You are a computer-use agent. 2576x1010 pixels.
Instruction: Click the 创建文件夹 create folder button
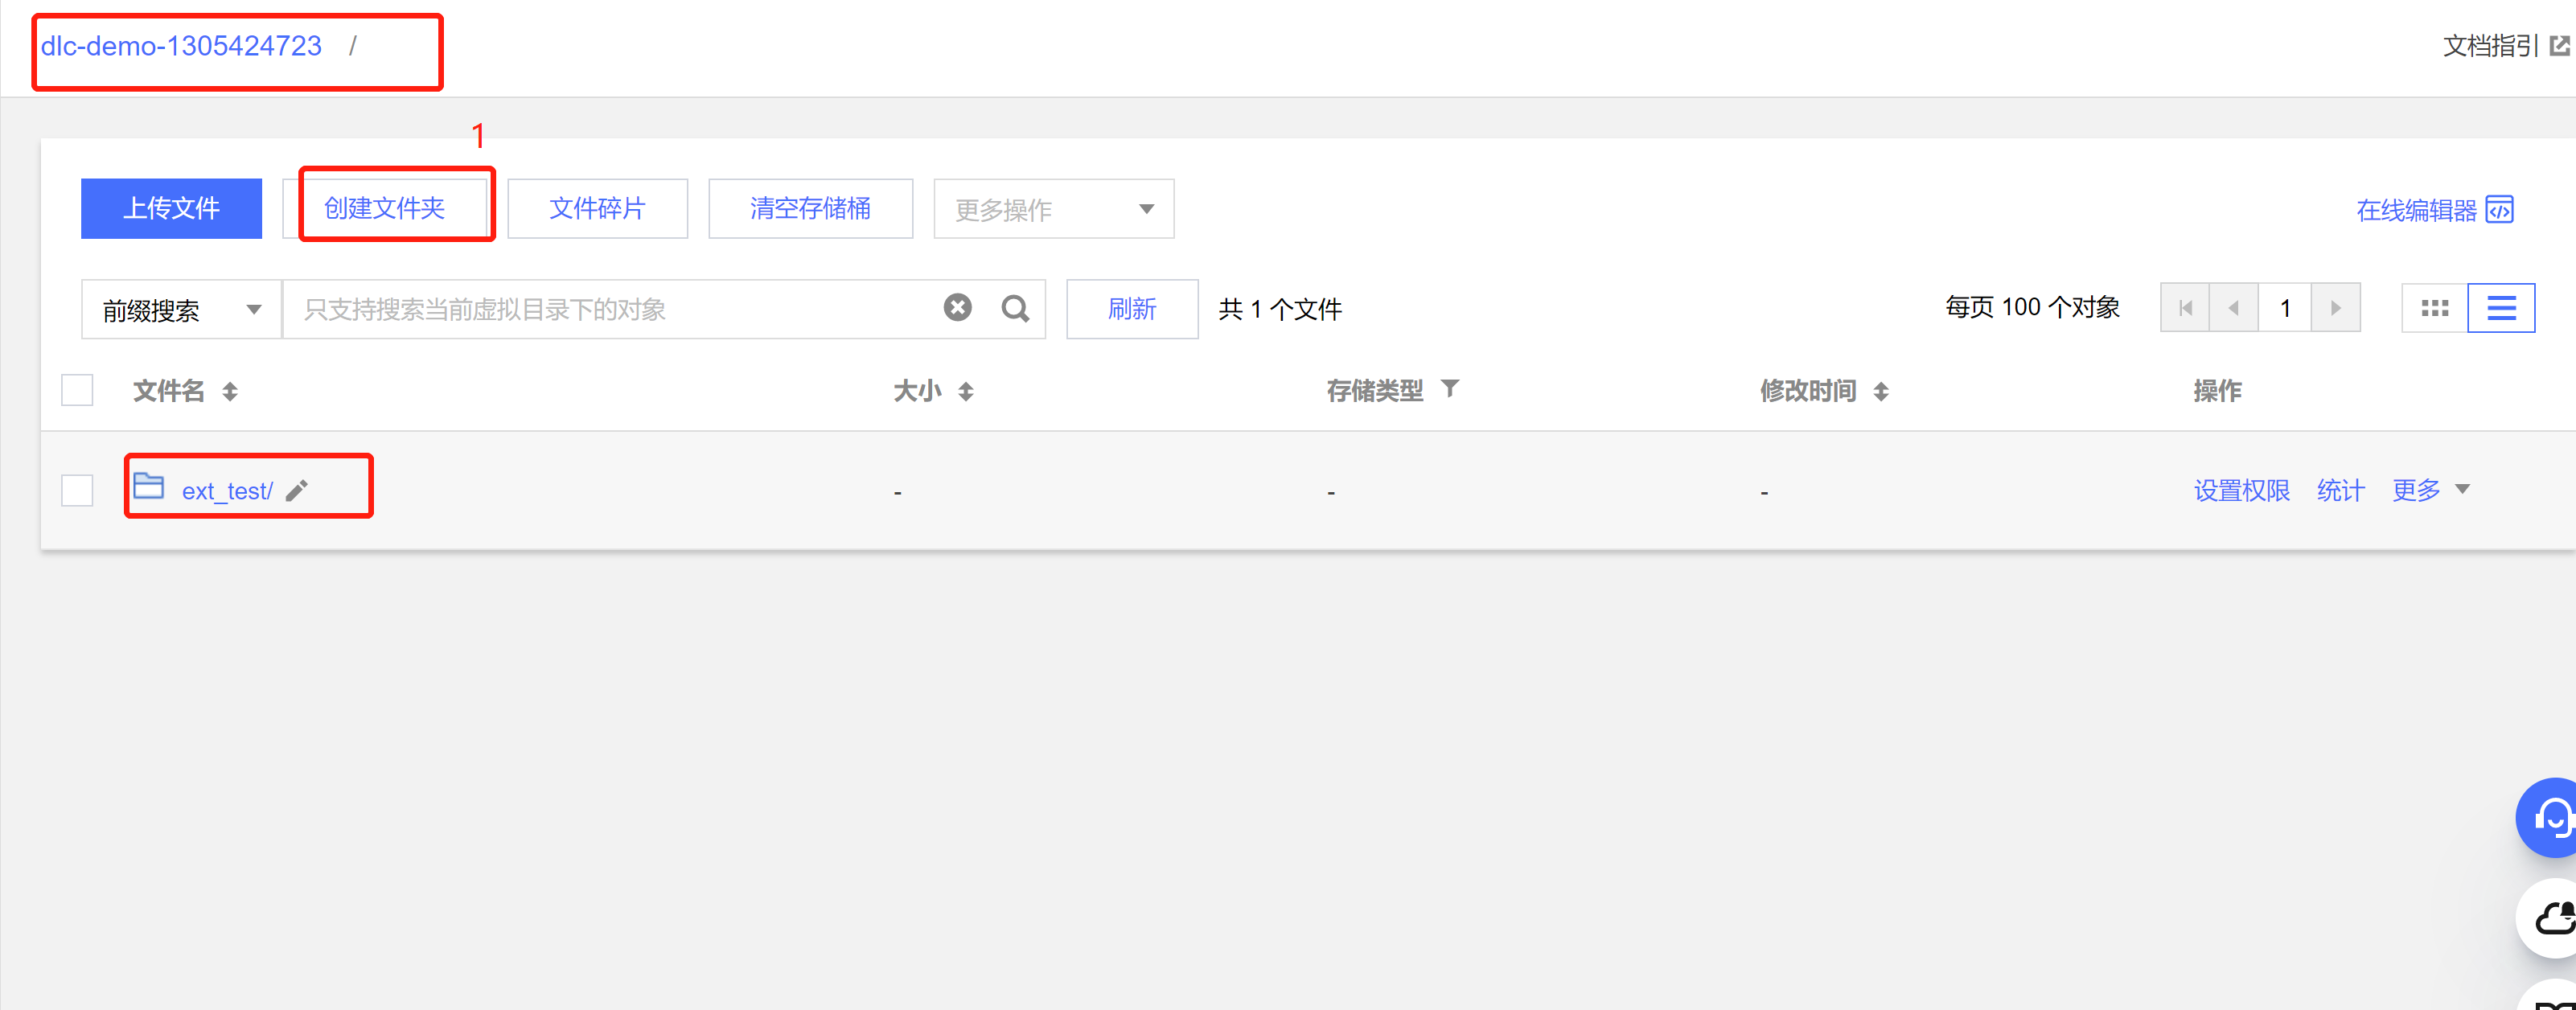click(385, 209)
